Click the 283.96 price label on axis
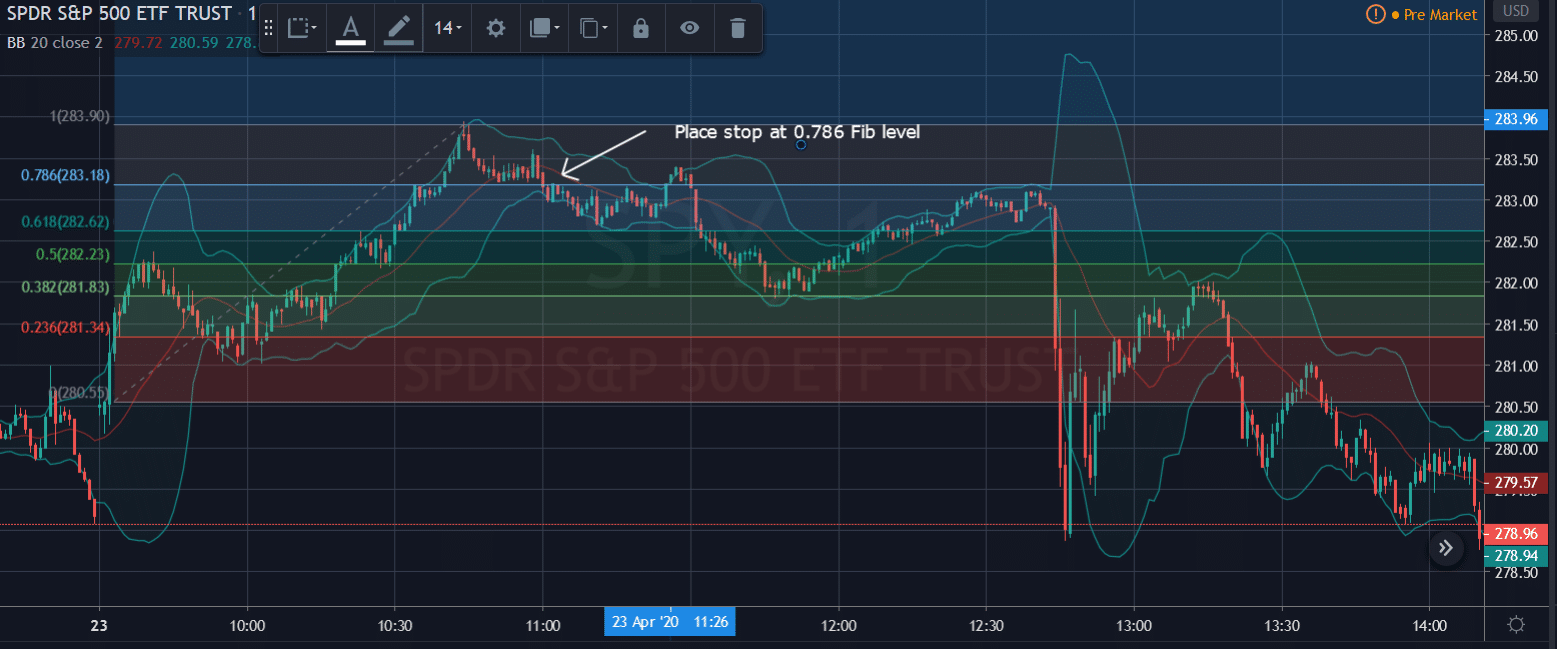Screen dimensions: 1557x649 point(1516,120)
